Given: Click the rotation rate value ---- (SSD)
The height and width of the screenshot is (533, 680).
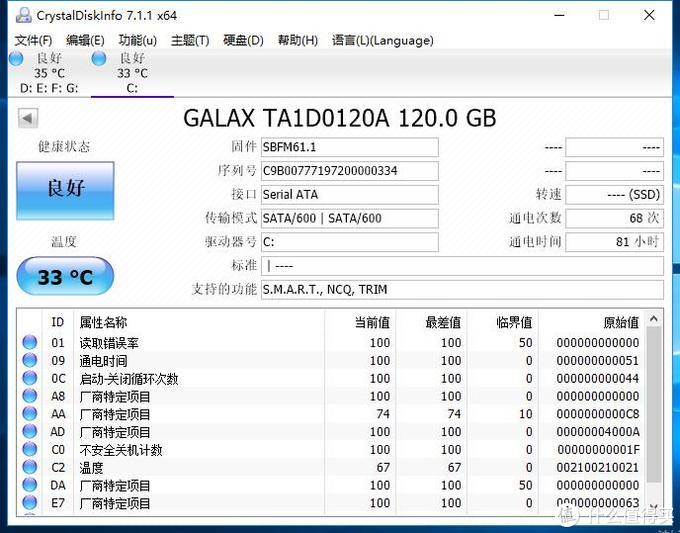Looking at the screenshot, I should coord(615,195).
